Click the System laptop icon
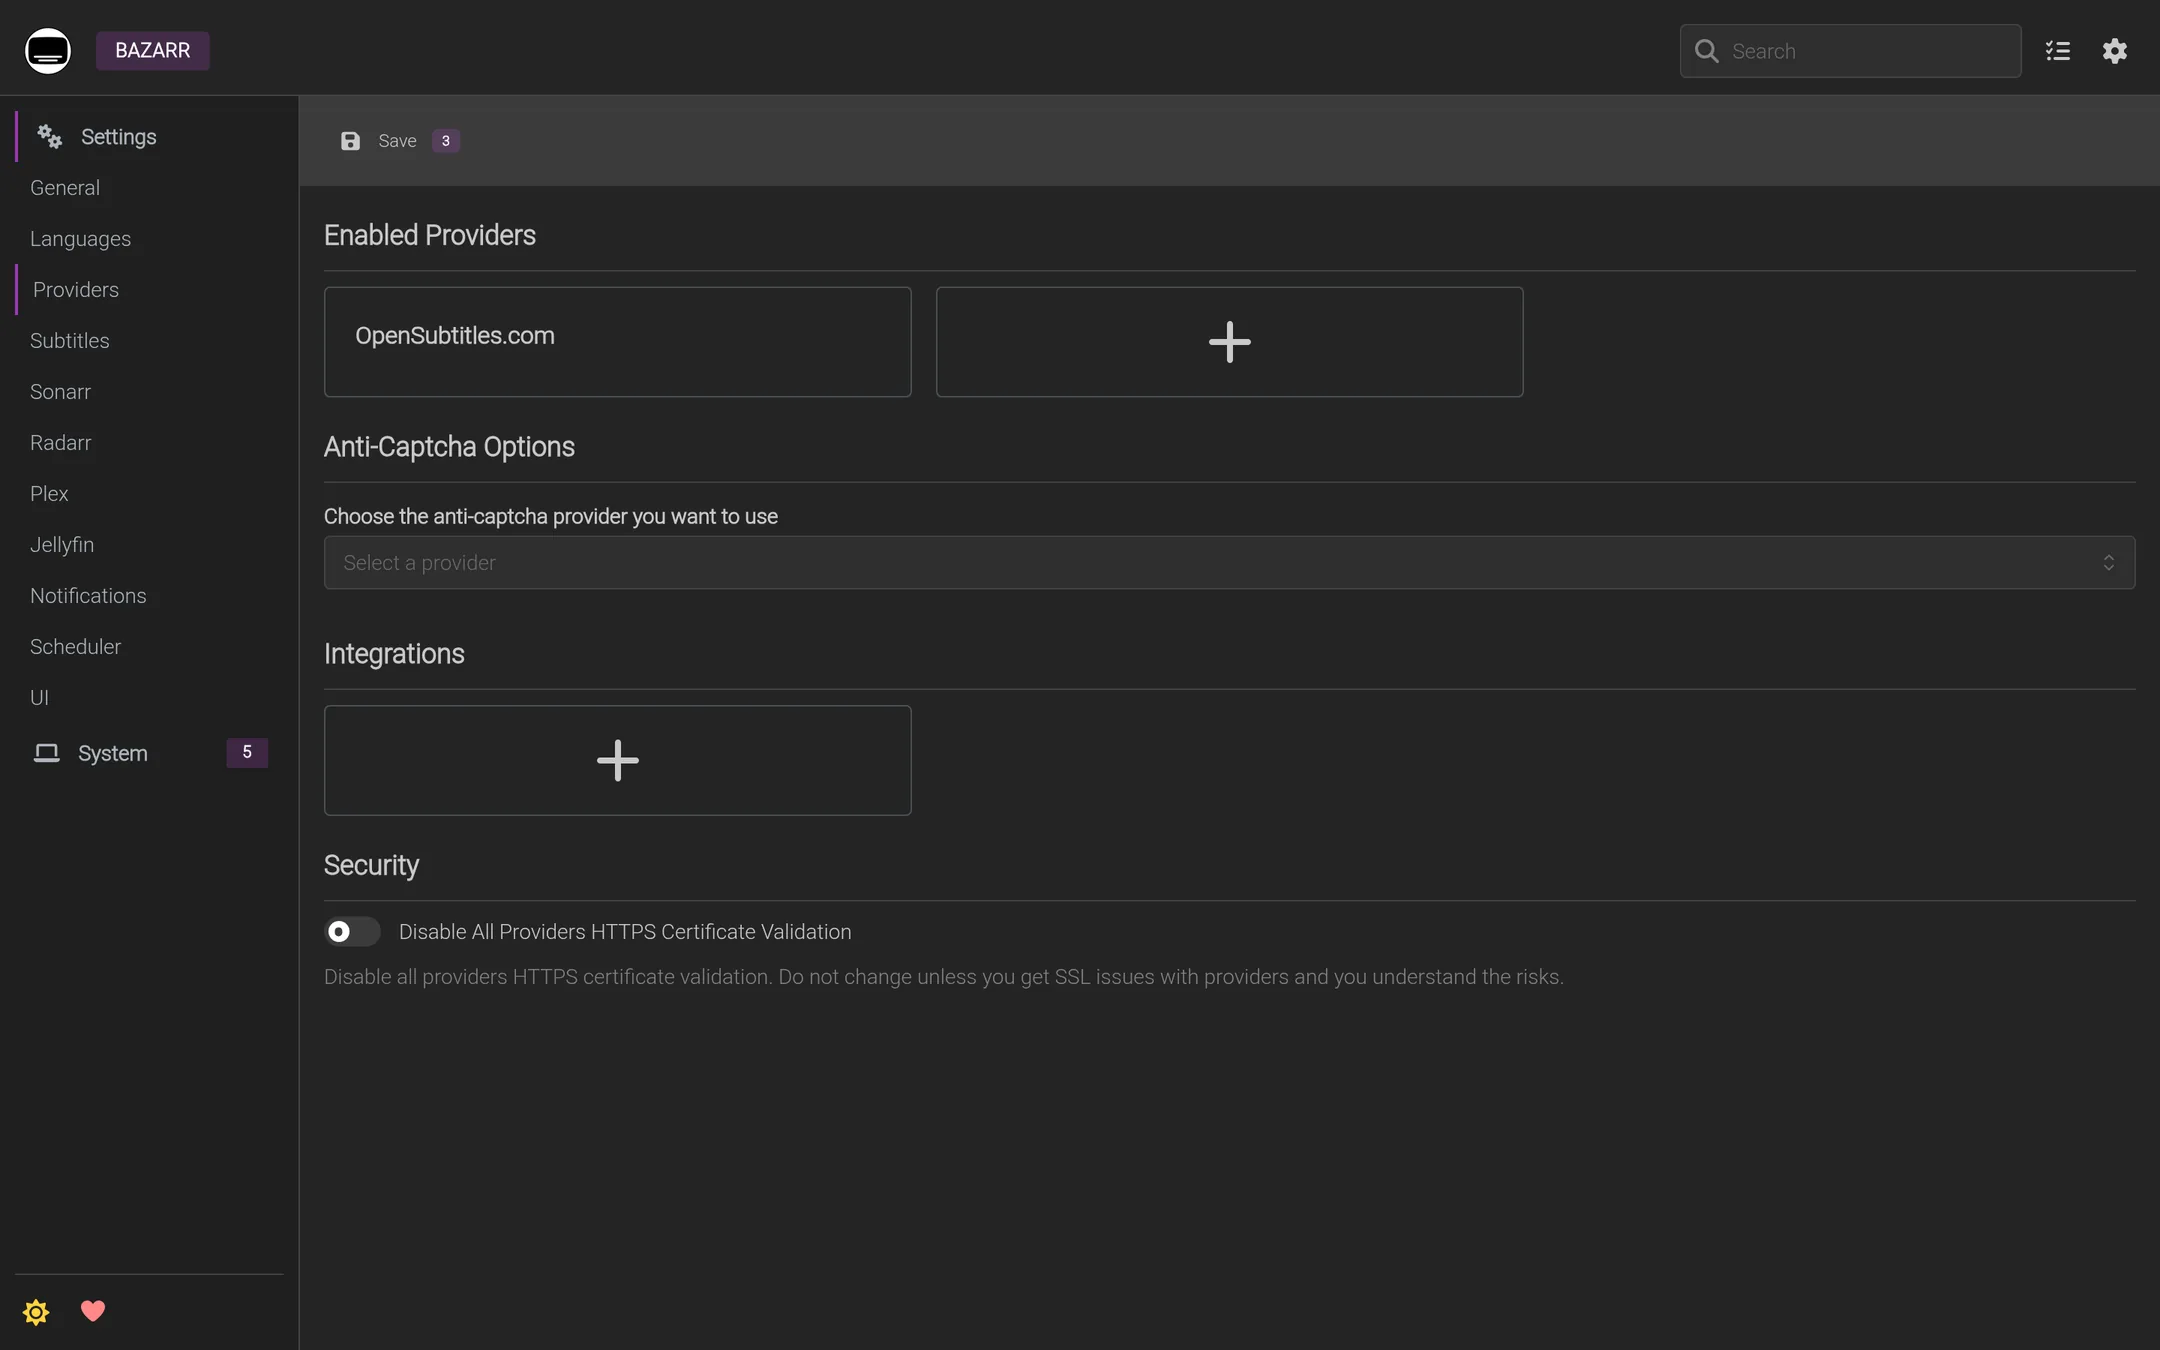Screen dimensions: 2160x1350 [47, 753]
